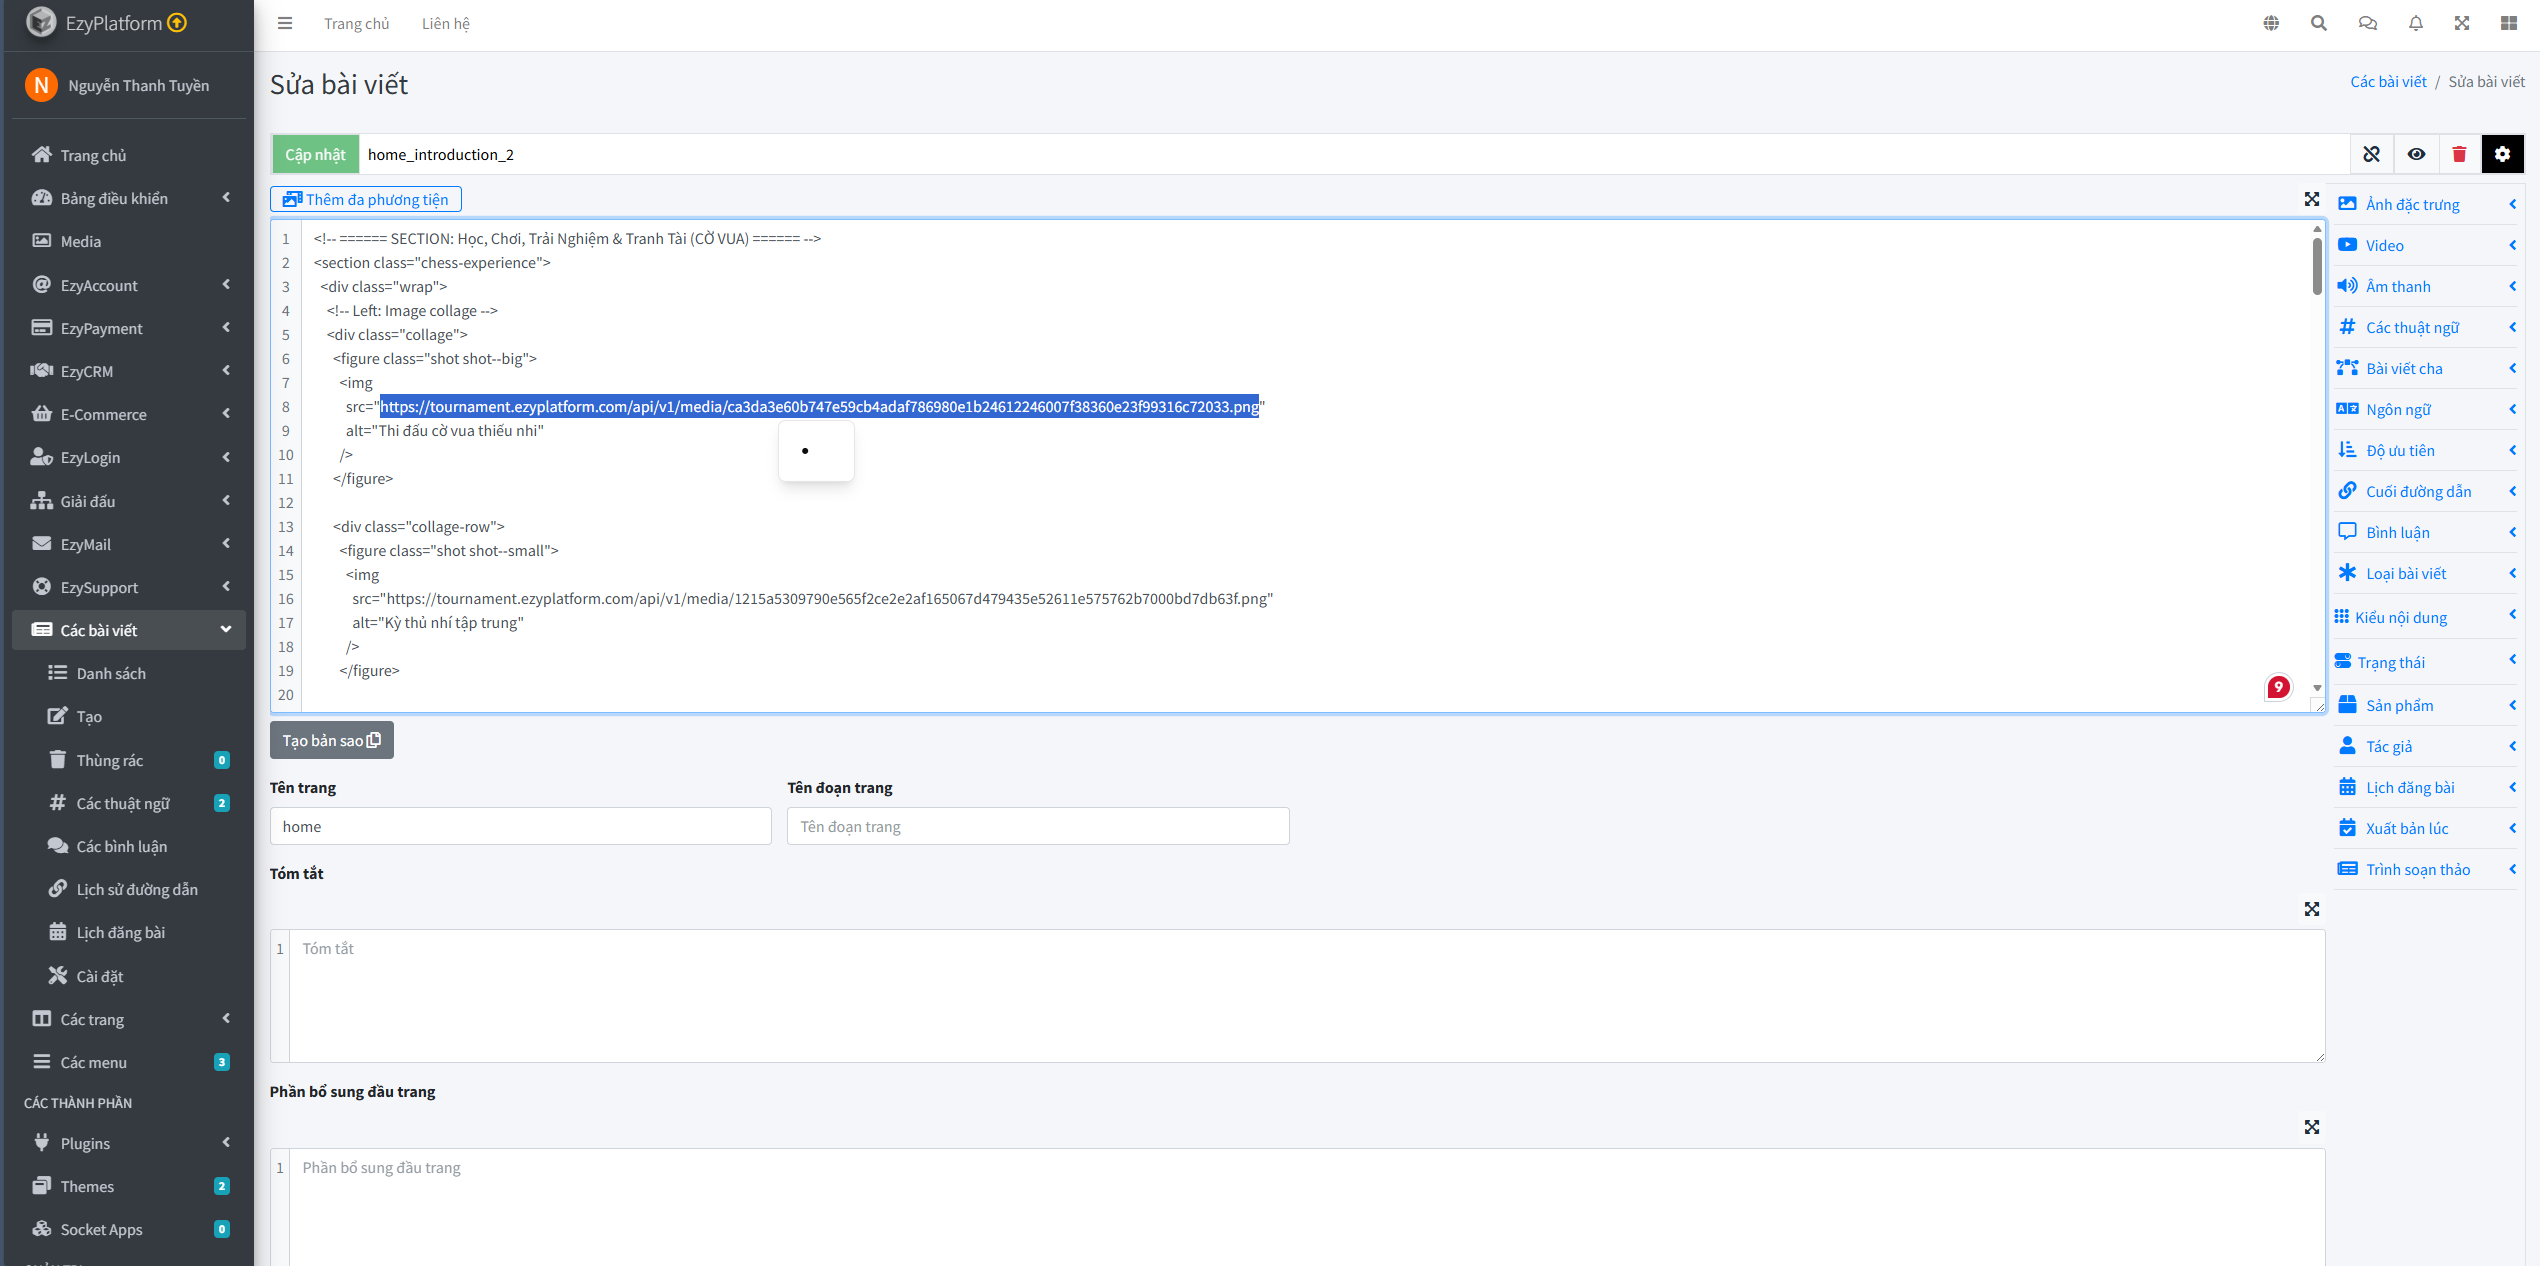Open the chat messages icon in header
Viewport: 2540px width, 1266px height.
pyautogui.click(x=2367, y=23)
